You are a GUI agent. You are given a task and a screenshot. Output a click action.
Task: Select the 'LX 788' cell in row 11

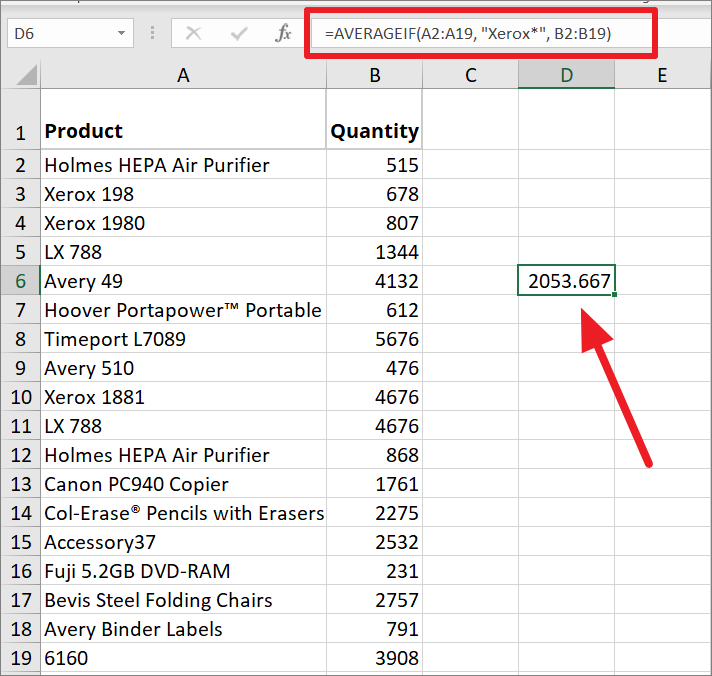point(183,426)
